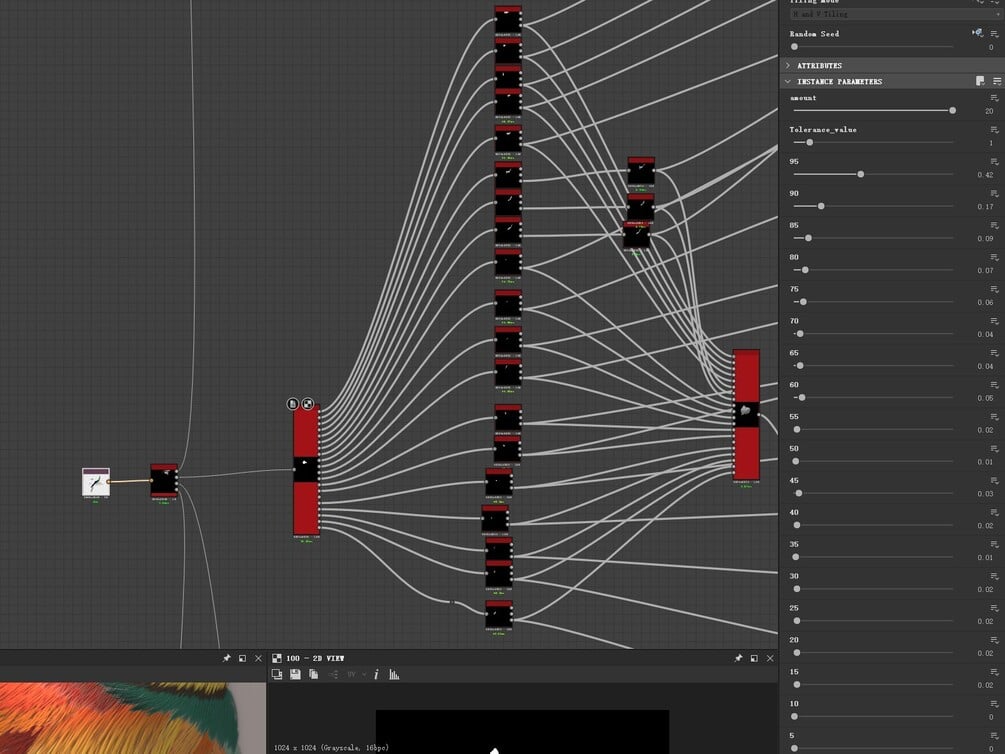Open the Random Seed parameter menu icon
Image resolution: width=1005 pixels, height=754 pixels.
click(x=995, y=33)
